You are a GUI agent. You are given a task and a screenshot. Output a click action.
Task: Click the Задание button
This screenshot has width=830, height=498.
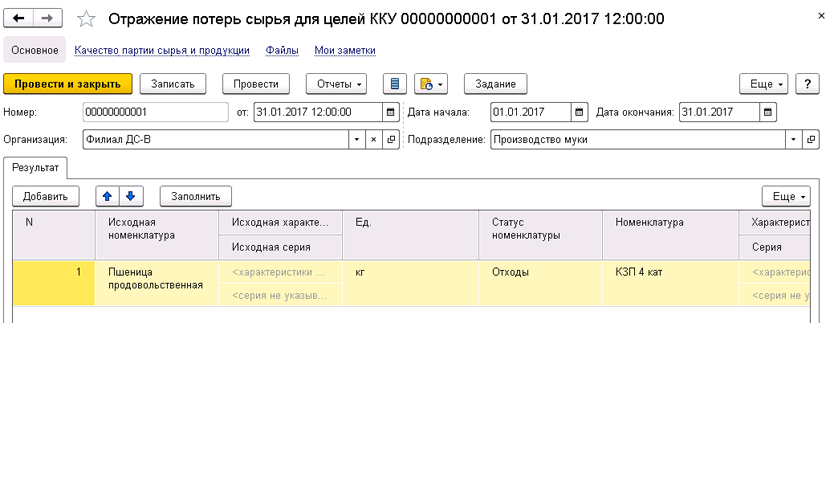495,84
